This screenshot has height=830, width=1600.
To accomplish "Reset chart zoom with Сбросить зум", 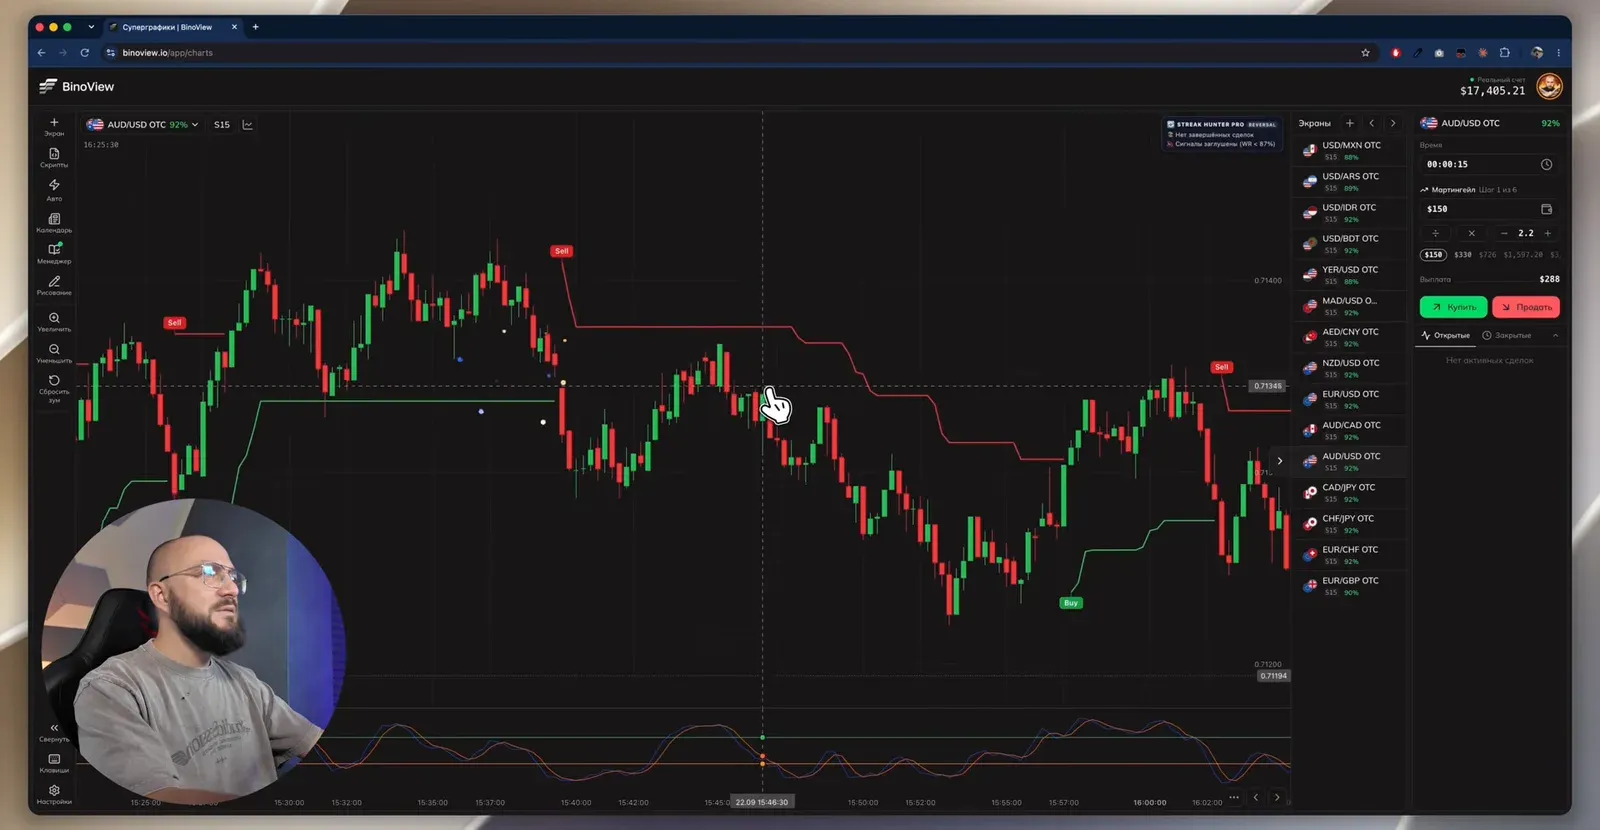I will 54,388.
